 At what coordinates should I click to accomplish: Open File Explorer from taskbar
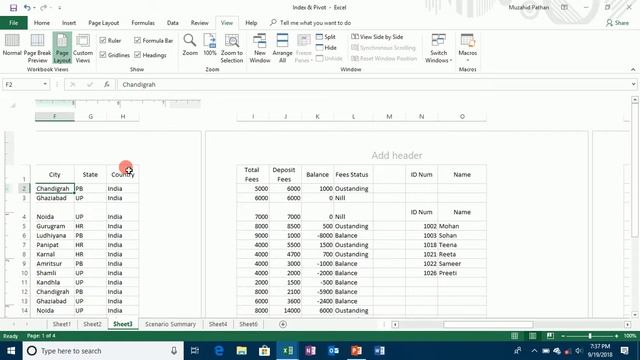[x=242, y=351]
